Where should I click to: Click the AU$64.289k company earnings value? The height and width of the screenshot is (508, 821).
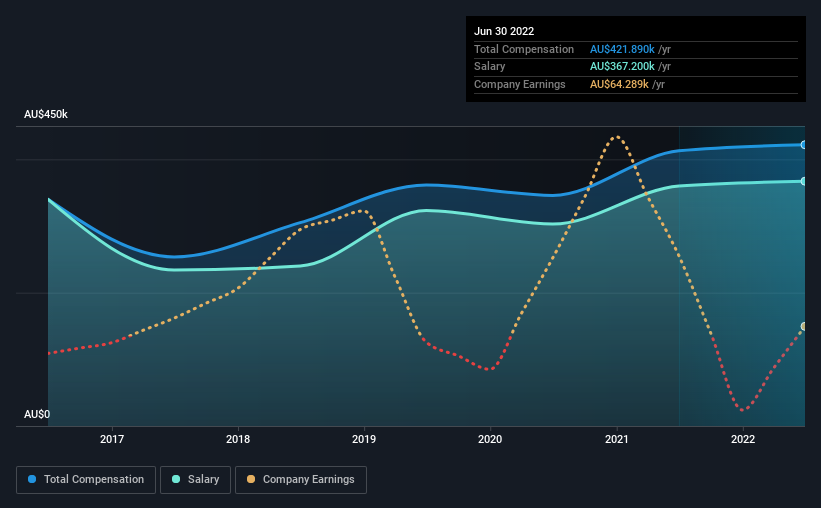(x=619, y=84)
